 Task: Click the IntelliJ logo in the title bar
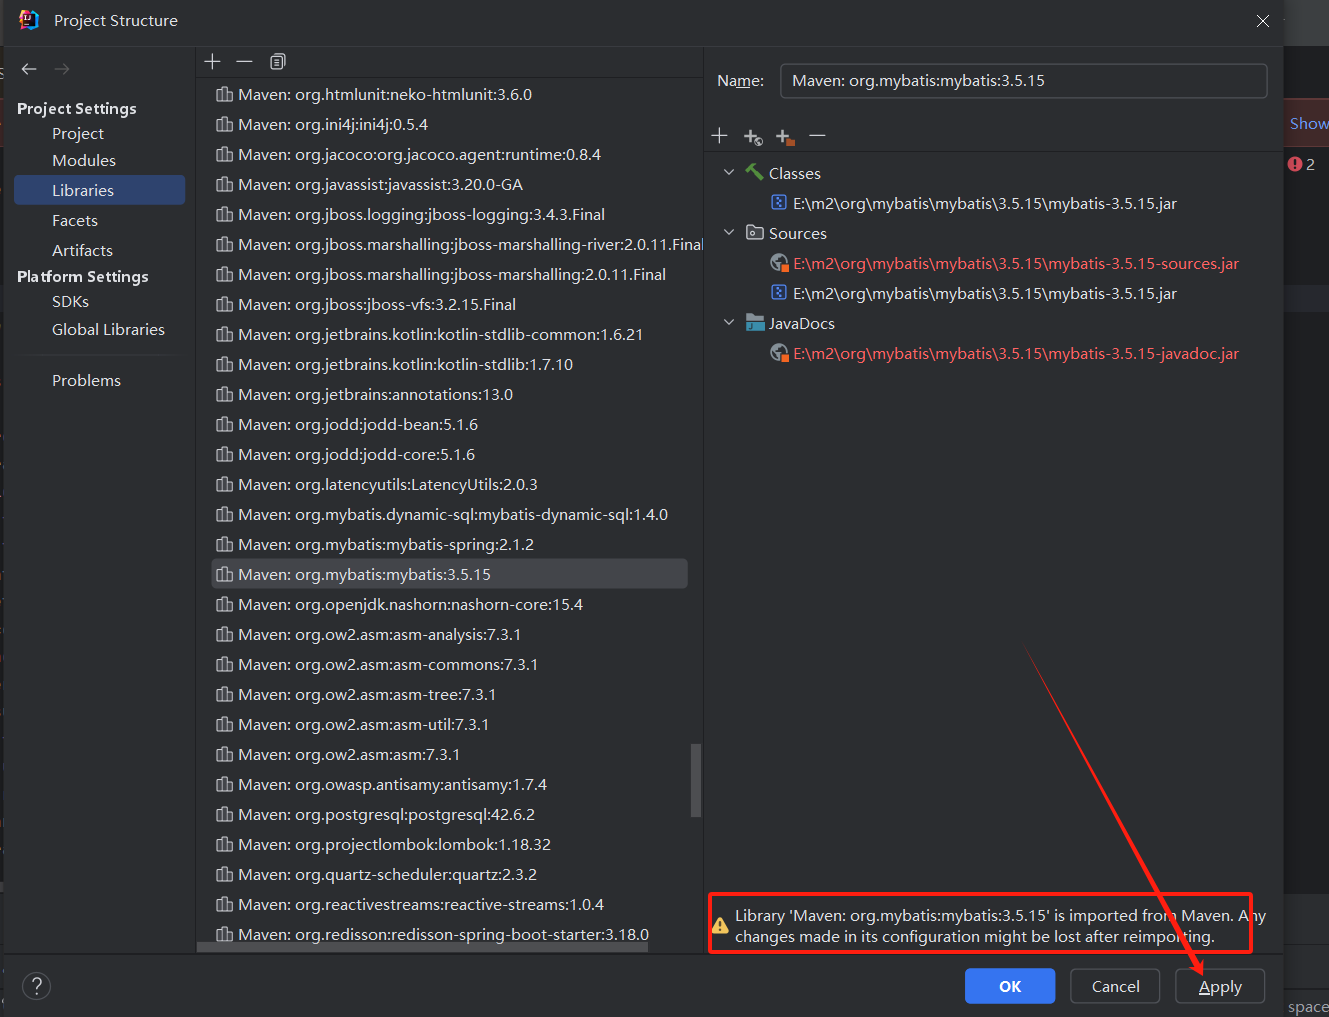[x=29, y=20]
